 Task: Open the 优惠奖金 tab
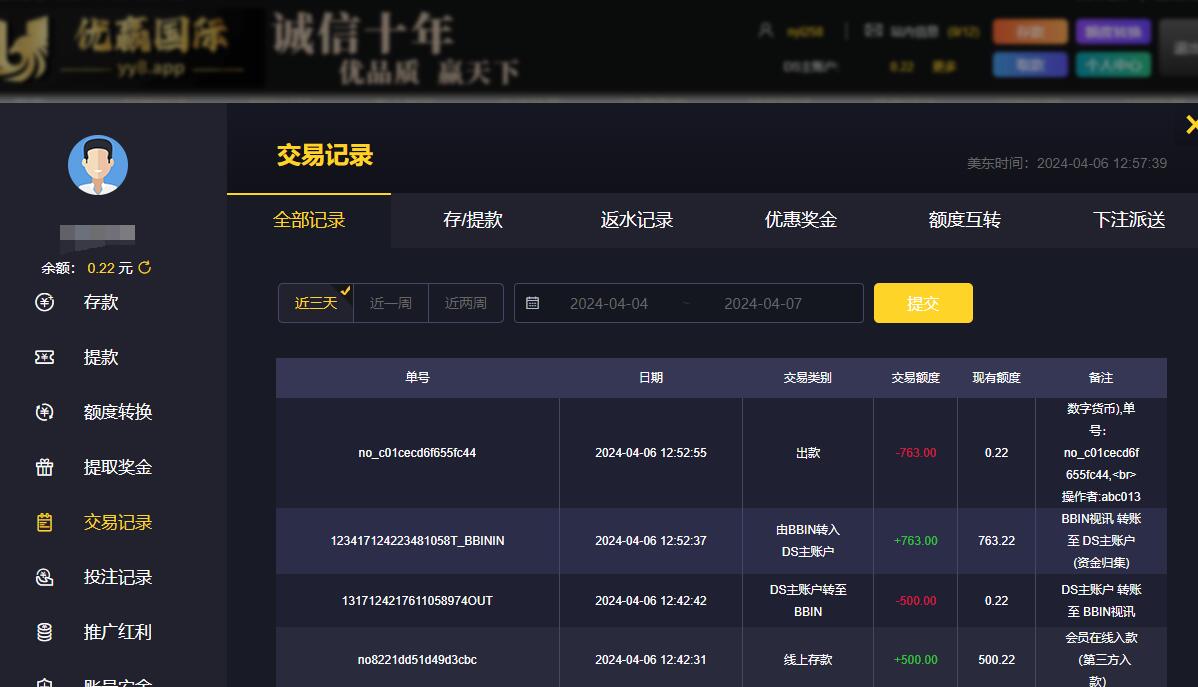800,220
